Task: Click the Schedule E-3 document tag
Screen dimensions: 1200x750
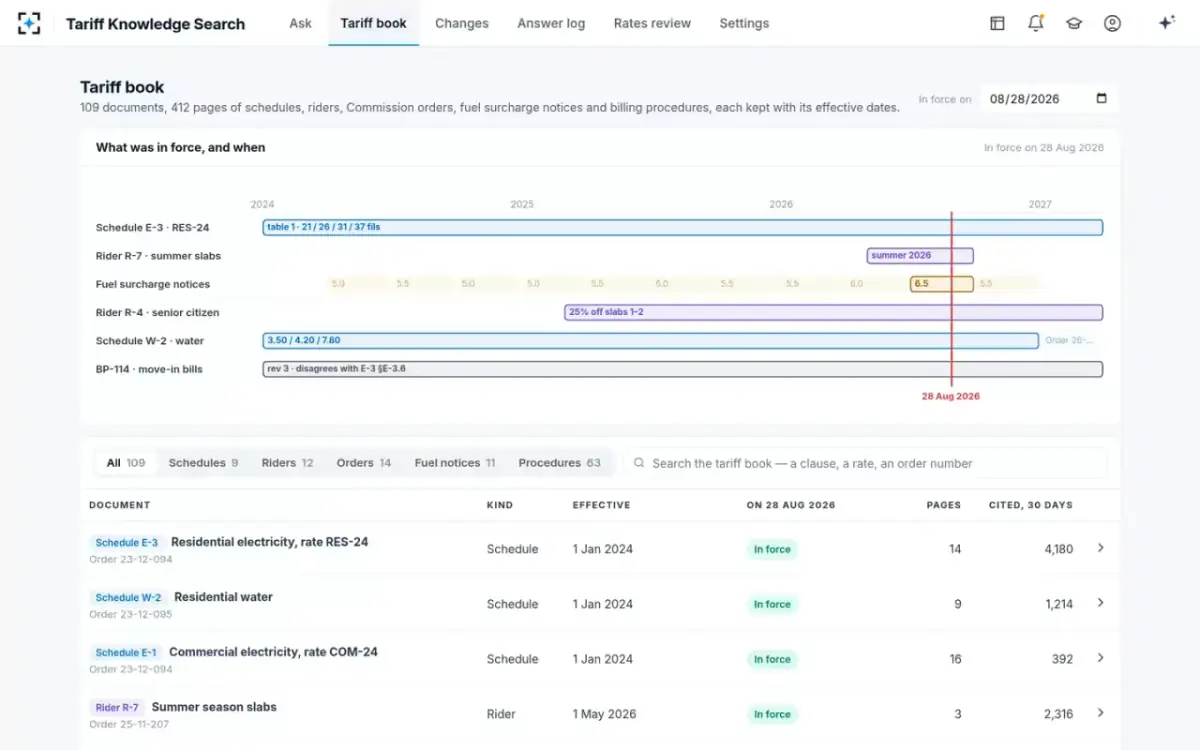Action: tap(126, 543)
